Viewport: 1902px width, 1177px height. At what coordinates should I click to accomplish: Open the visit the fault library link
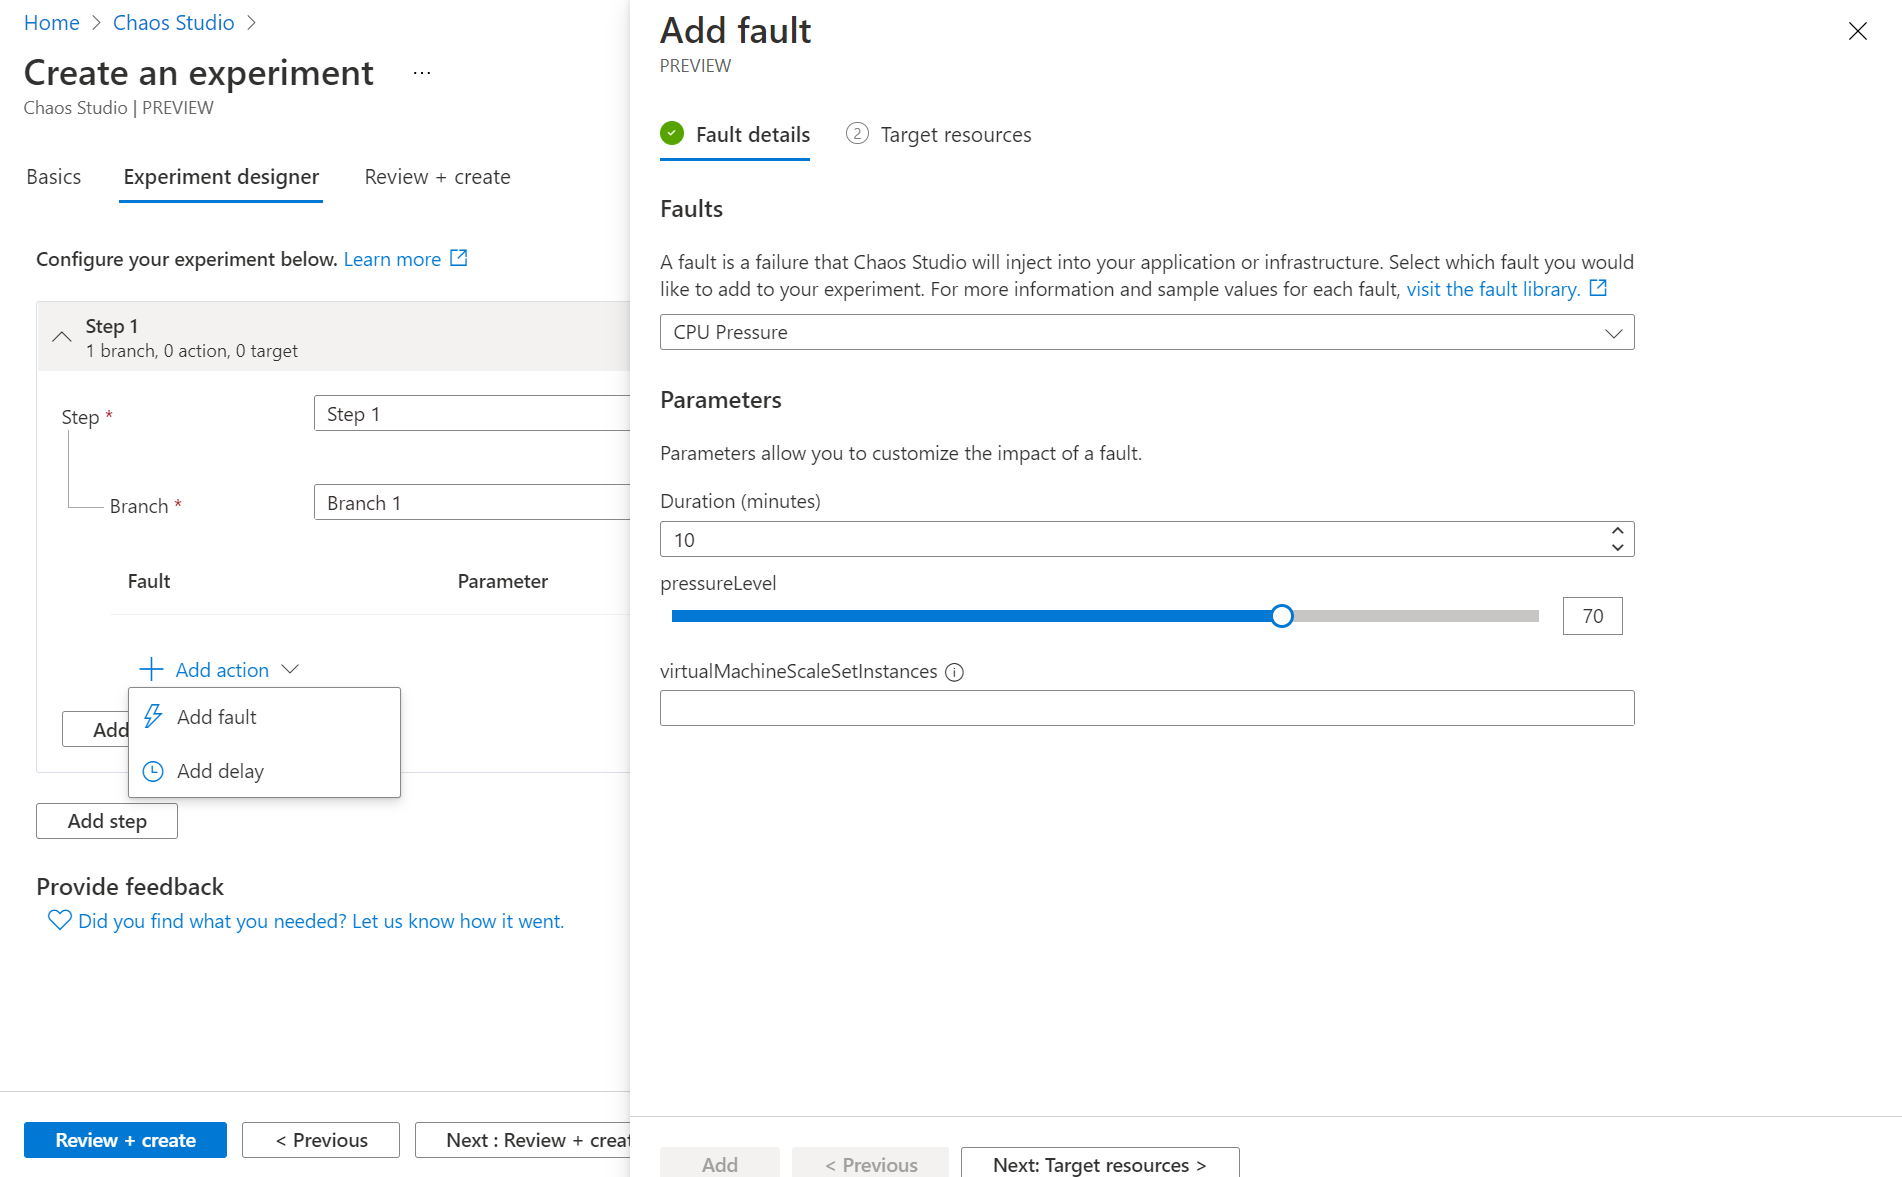[1492, 289]
